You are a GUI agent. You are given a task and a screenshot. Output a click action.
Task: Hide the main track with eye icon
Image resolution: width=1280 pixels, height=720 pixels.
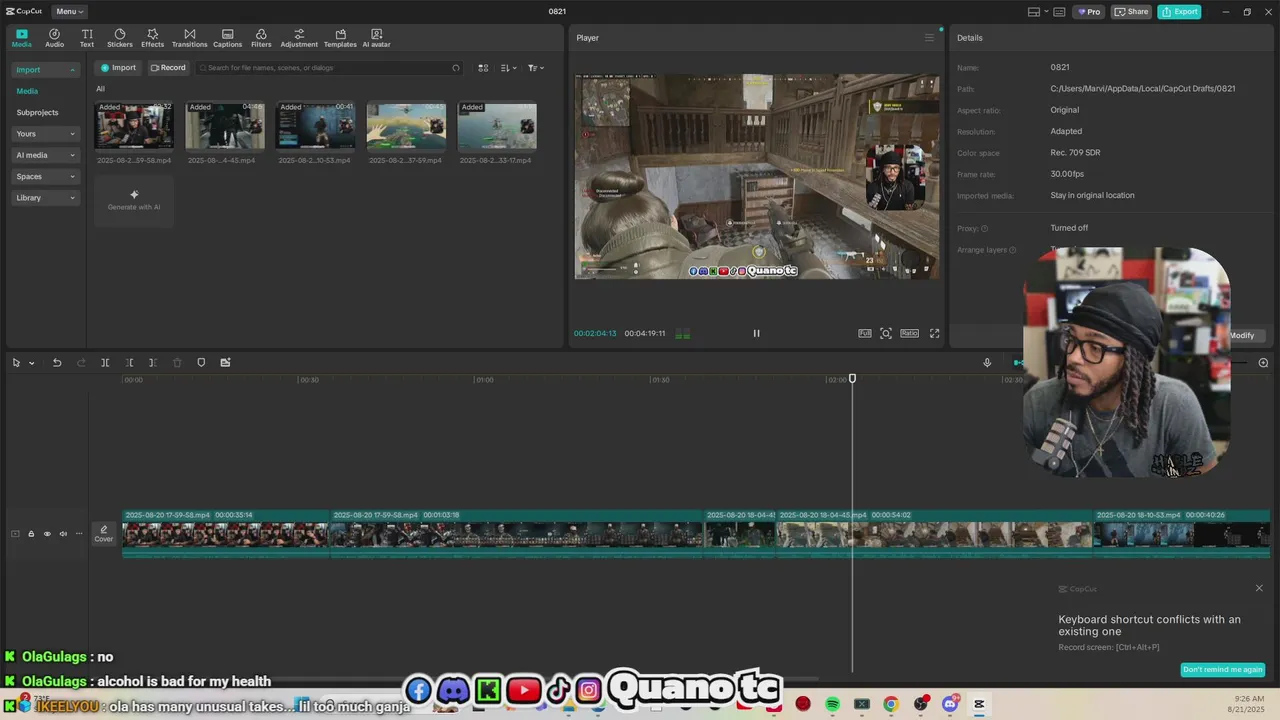point(47,534)
